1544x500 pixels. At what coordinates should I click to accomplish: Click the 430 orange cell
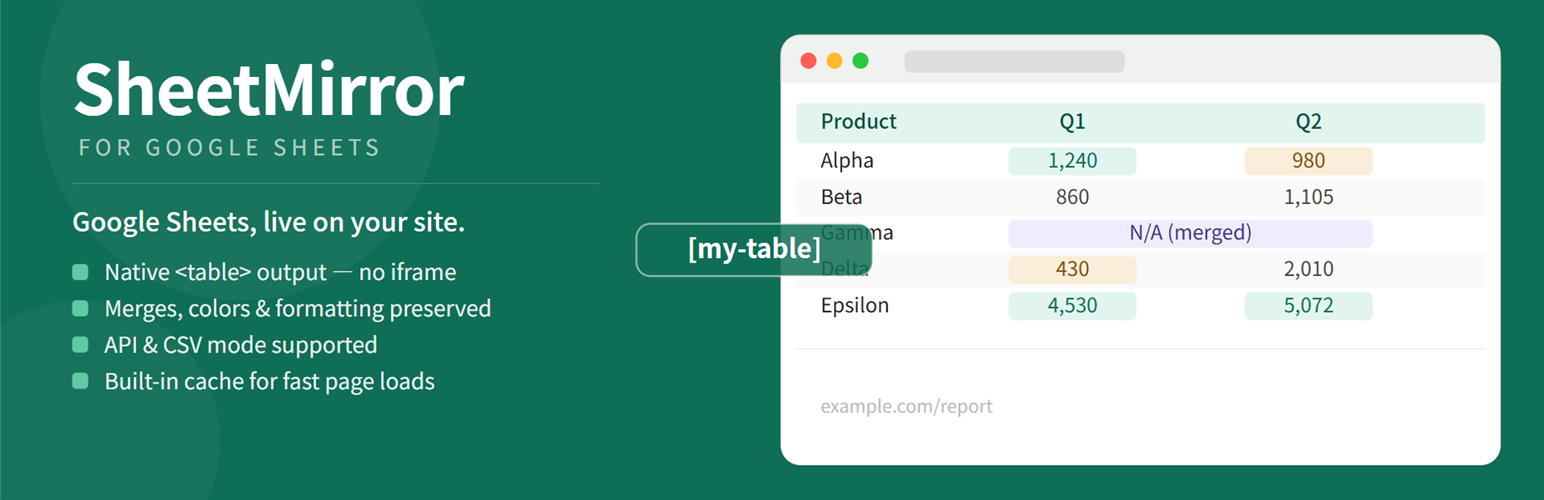(1072, 269)
